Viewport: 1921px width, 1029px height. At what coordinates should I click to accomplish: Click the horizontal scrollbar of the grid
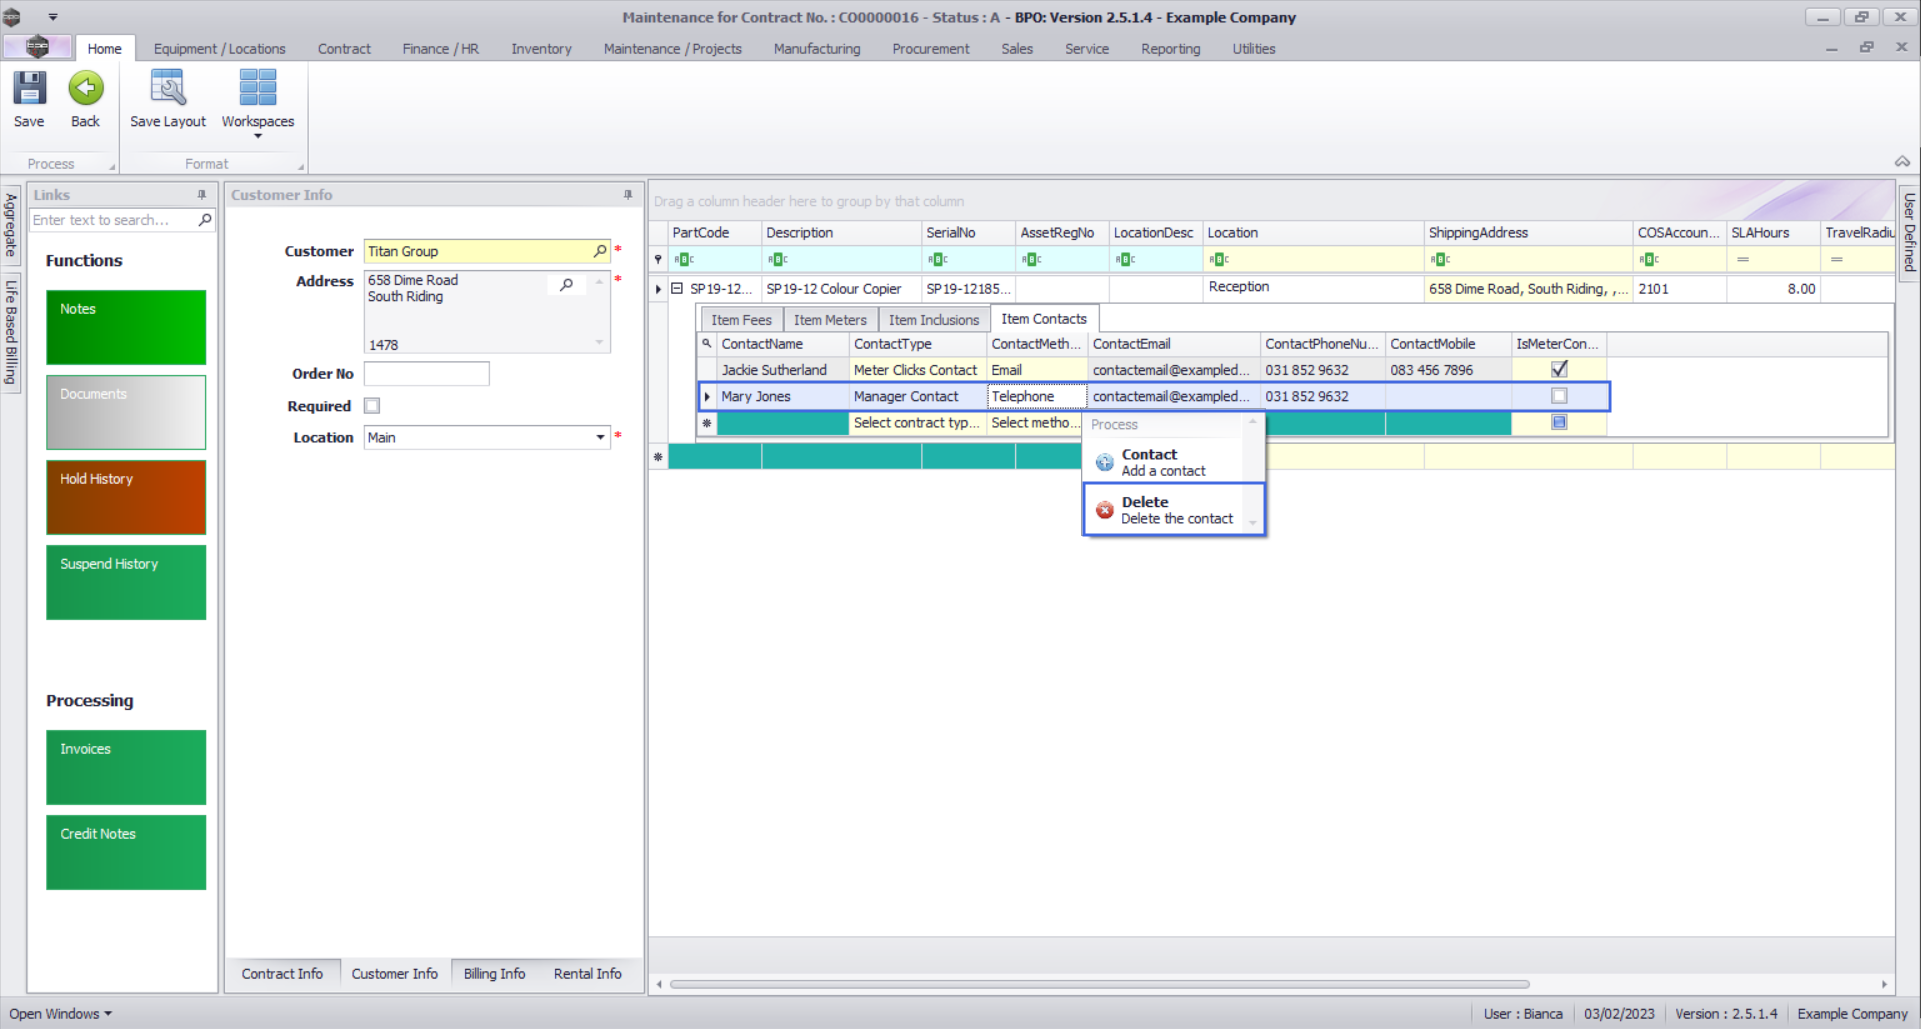1100,984
